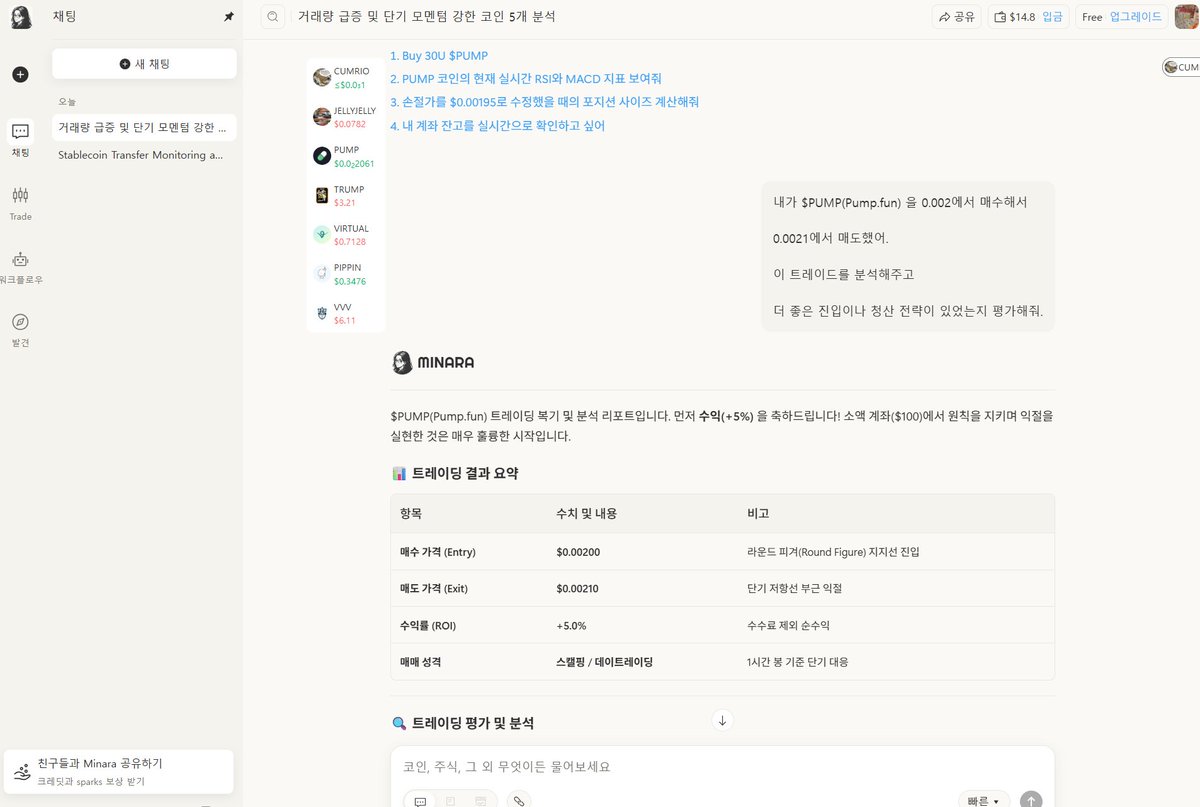The width and height of the screenshot is (1200, 807).
Task: Focus the '코인, 주식, 그 외 무엇이든 물어보세요' input
Action: (x=722, y=767)
